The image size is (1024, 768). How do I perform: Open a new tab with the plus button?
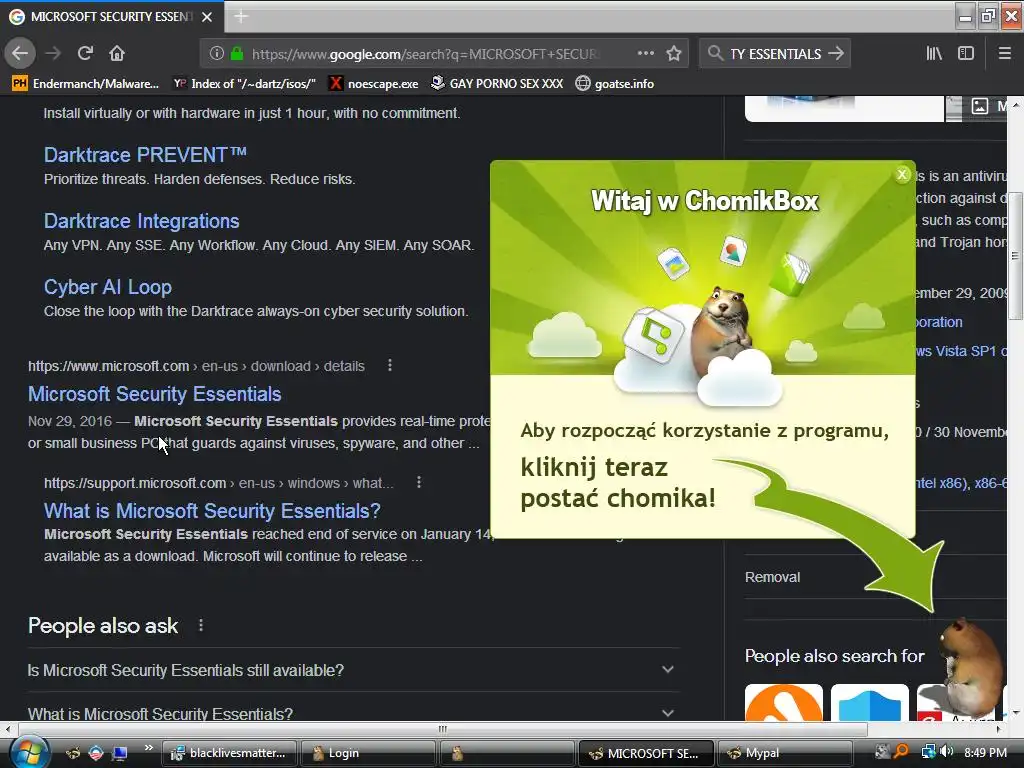coord(241,16)
